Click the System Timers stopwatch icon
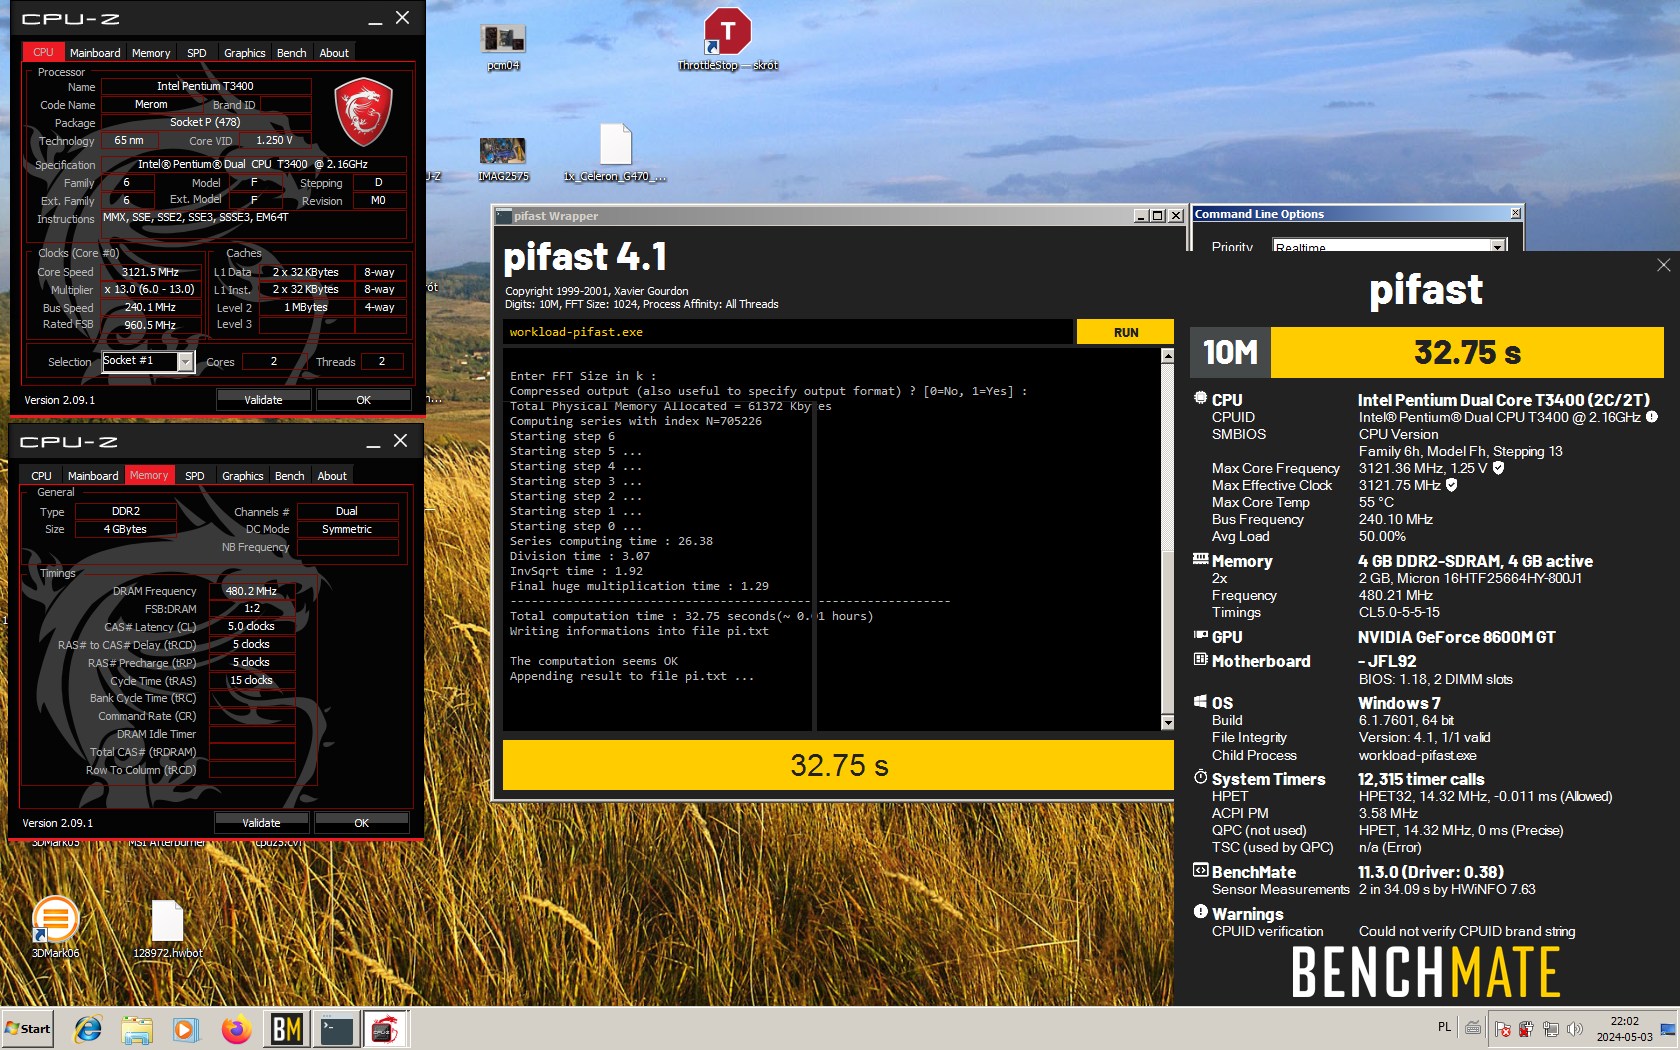This screenshot has height=1050, width=1680. point(1200,777)
